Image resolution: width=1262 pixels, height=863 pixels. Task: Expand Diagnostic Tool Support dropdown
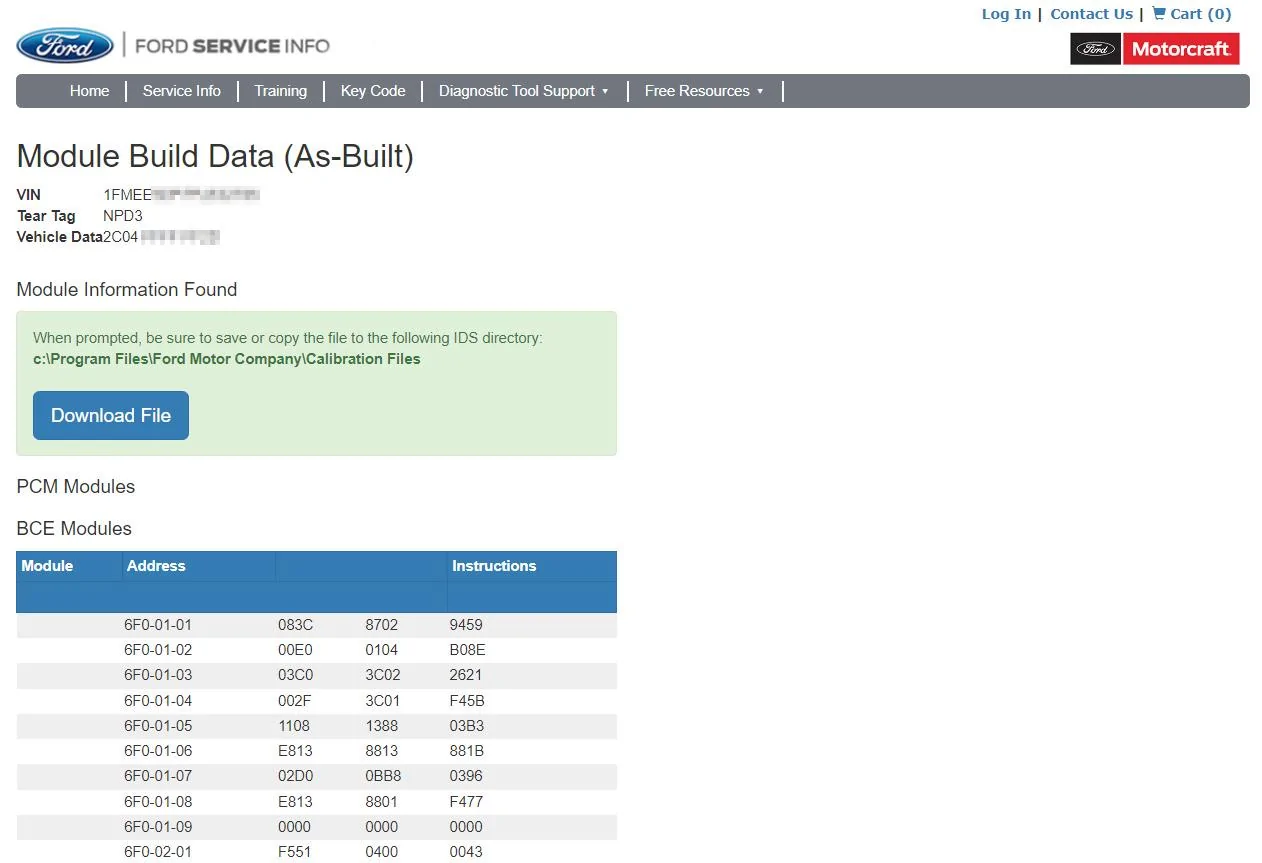523,91
